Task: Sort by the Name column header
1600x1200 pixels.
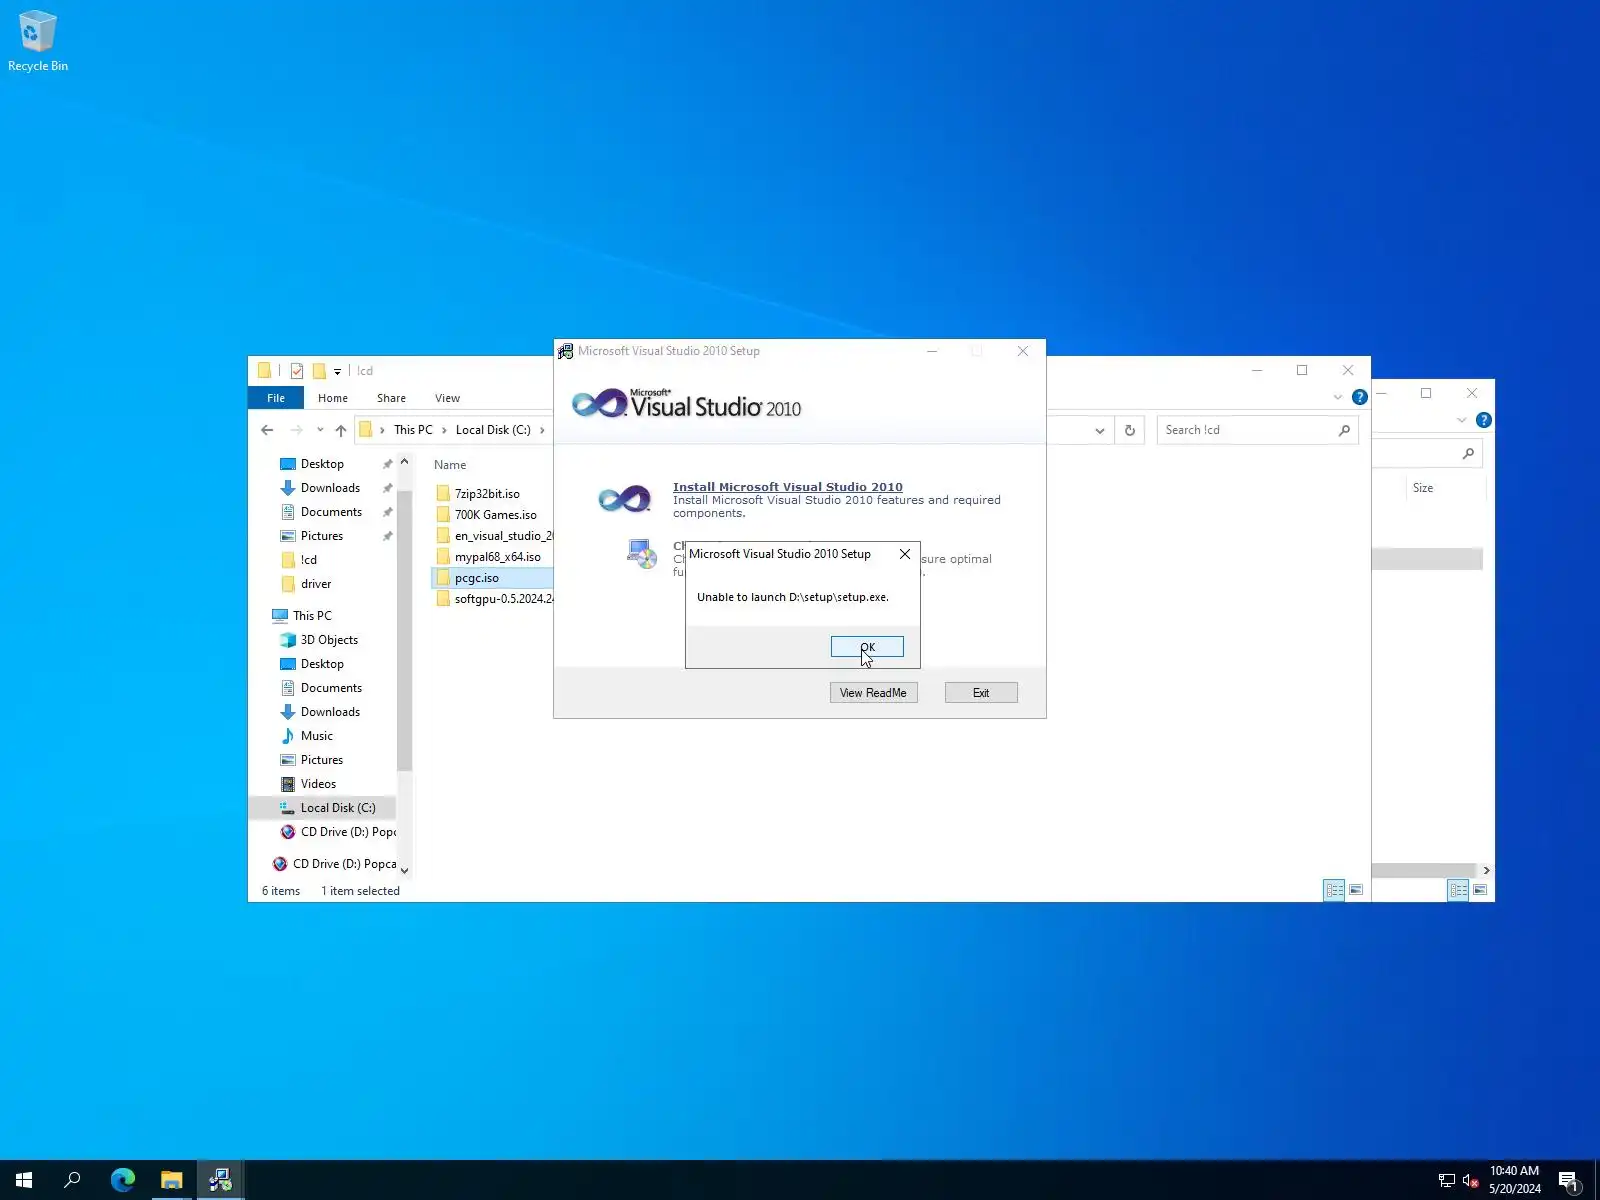Action: [x=450, y=465]
